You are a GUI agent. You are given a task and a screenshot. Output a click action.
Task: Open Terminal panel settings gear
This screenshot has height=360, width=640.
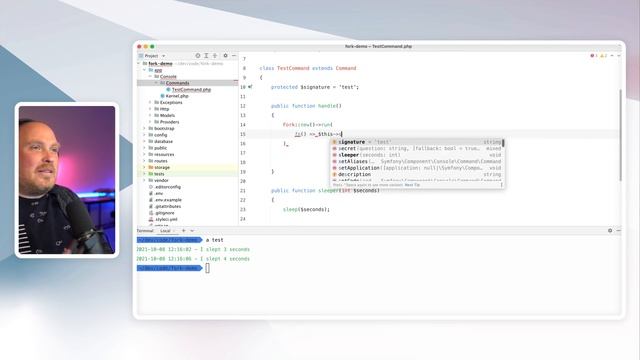(x=610, y=231)
